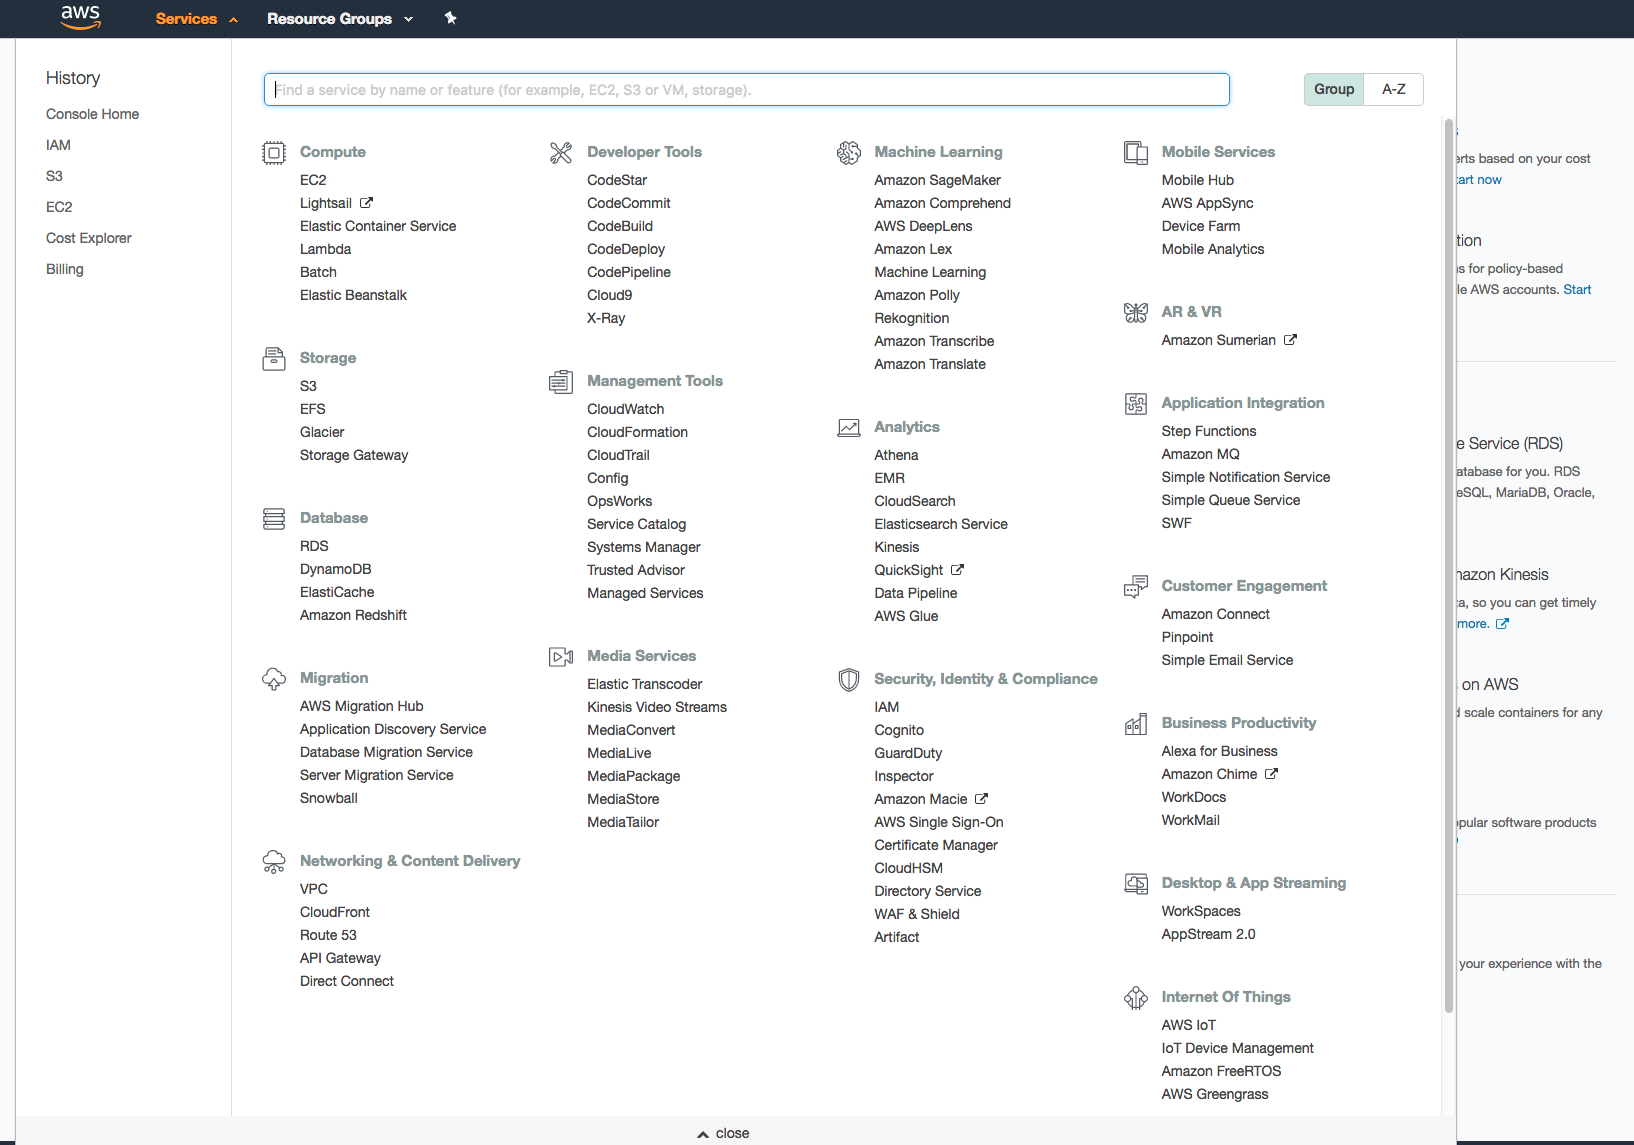1634x1145 pixels.
Task: Open CodePipeline service
Action: click(x=629, y=272)
